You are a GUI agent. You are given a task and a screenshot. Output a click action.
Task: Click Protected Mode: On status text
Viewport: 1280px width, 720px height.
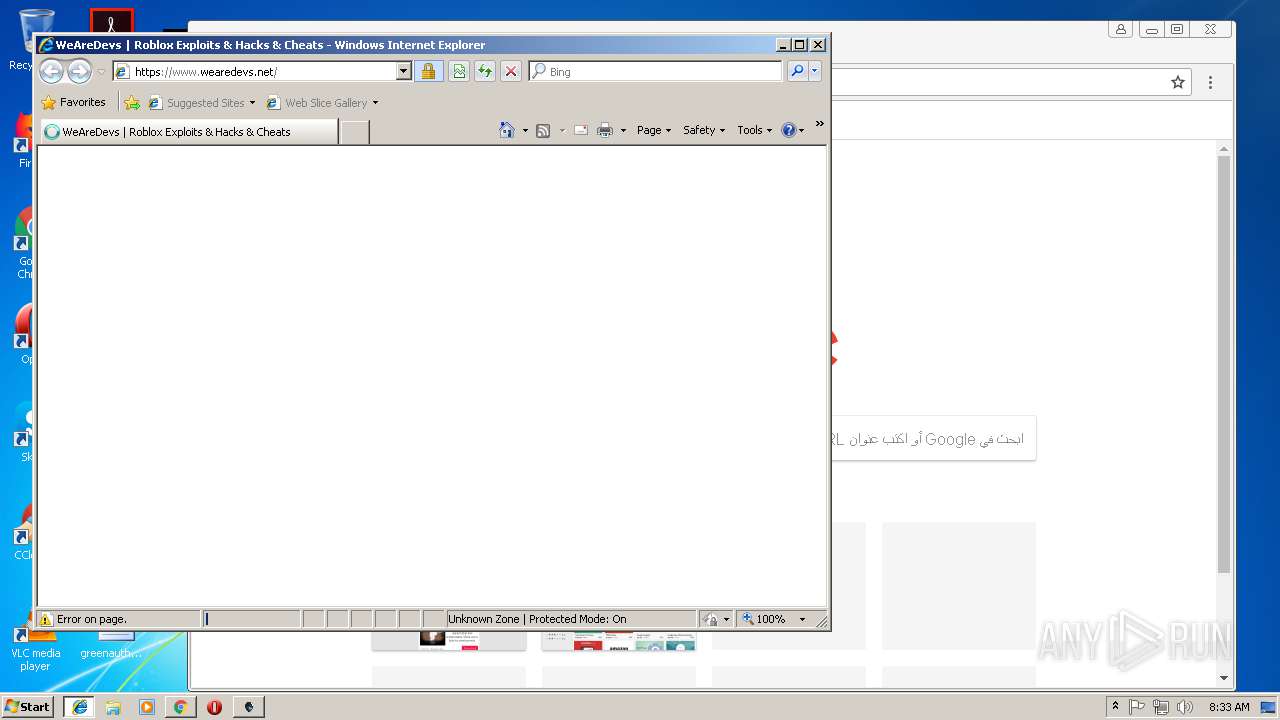[x=578, y=619]
